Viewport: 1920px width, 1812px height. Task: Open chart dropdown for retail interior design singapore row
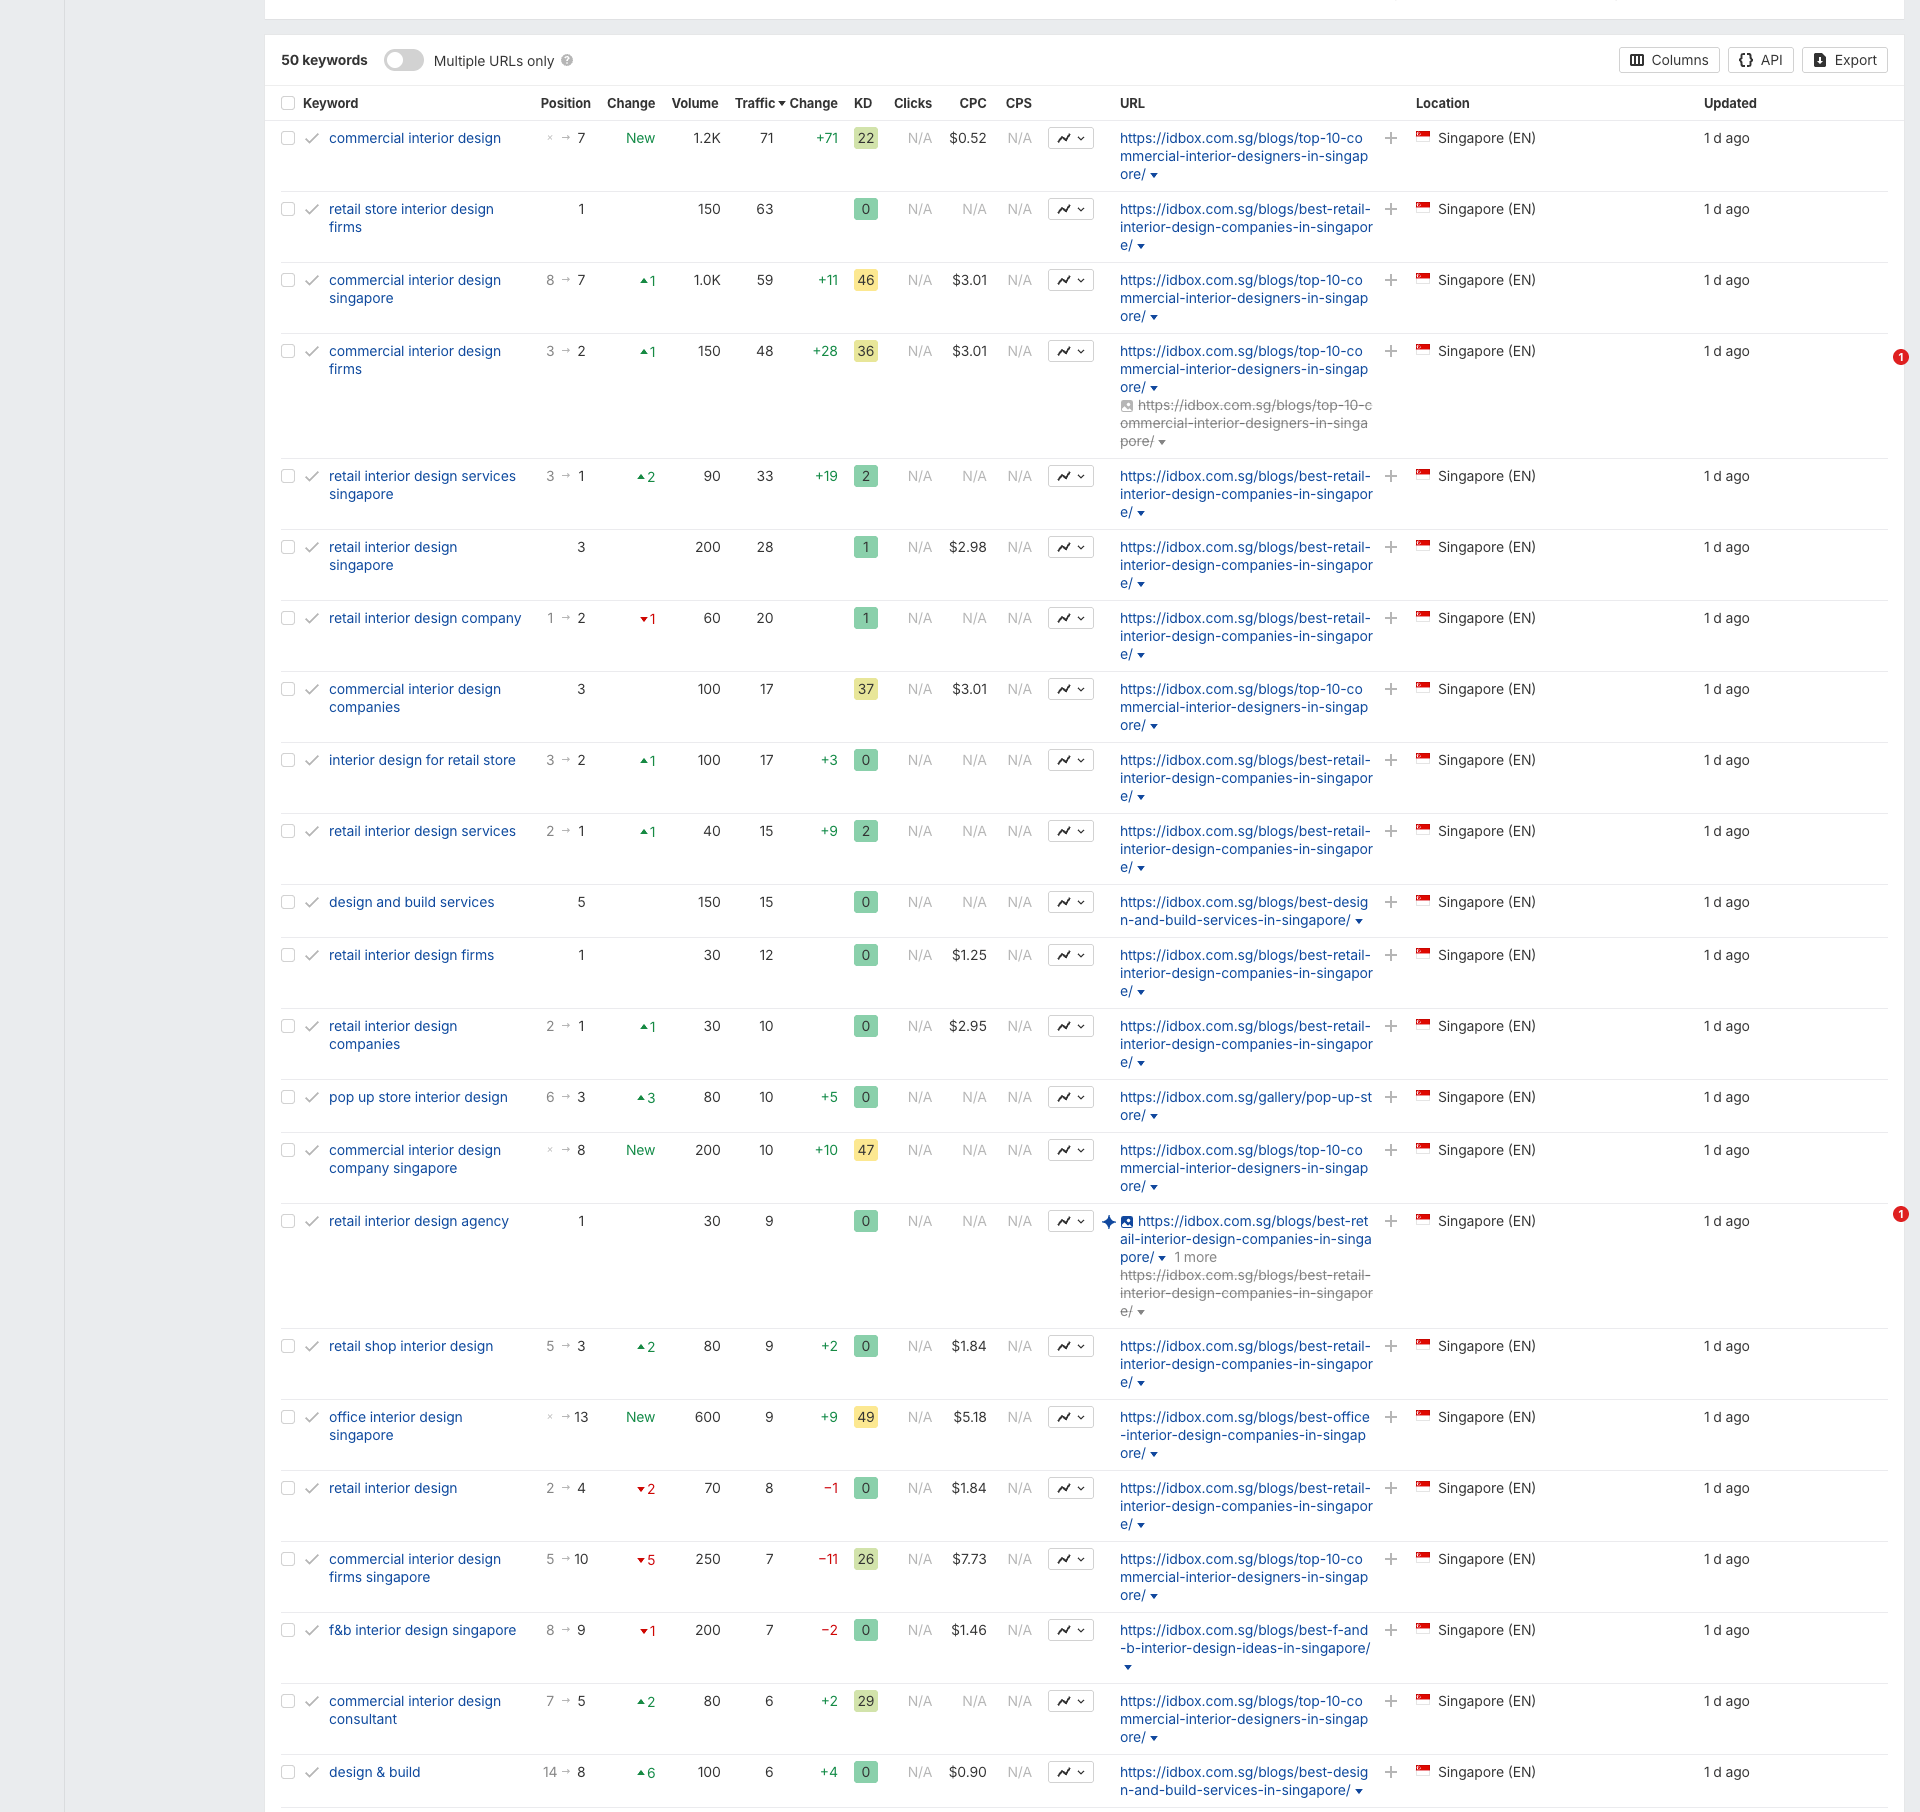click(1071, 547)
